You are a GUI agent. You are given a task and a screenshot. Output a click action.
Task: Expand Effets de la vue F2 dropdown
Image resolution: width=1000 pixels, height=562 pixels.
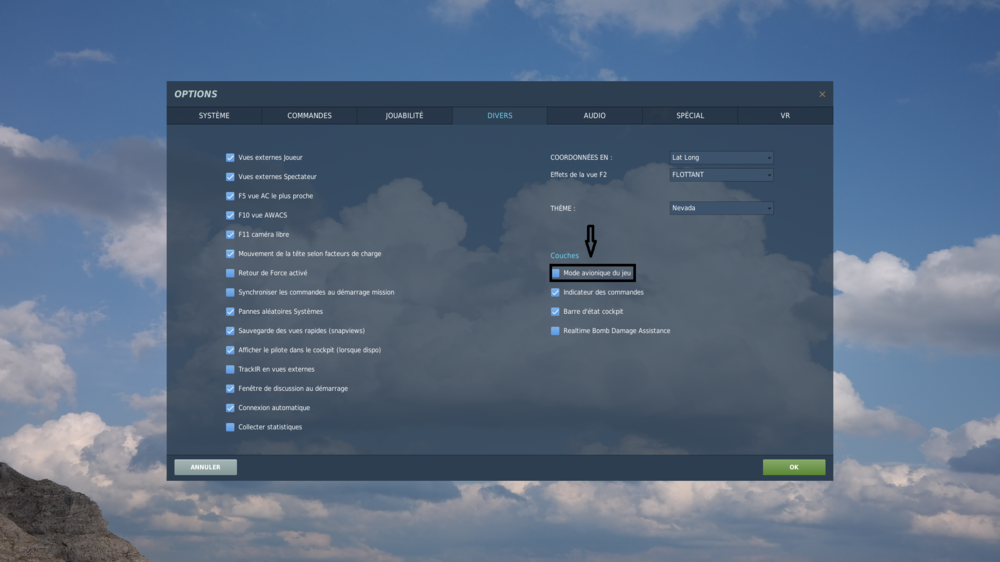click(721, 175)
